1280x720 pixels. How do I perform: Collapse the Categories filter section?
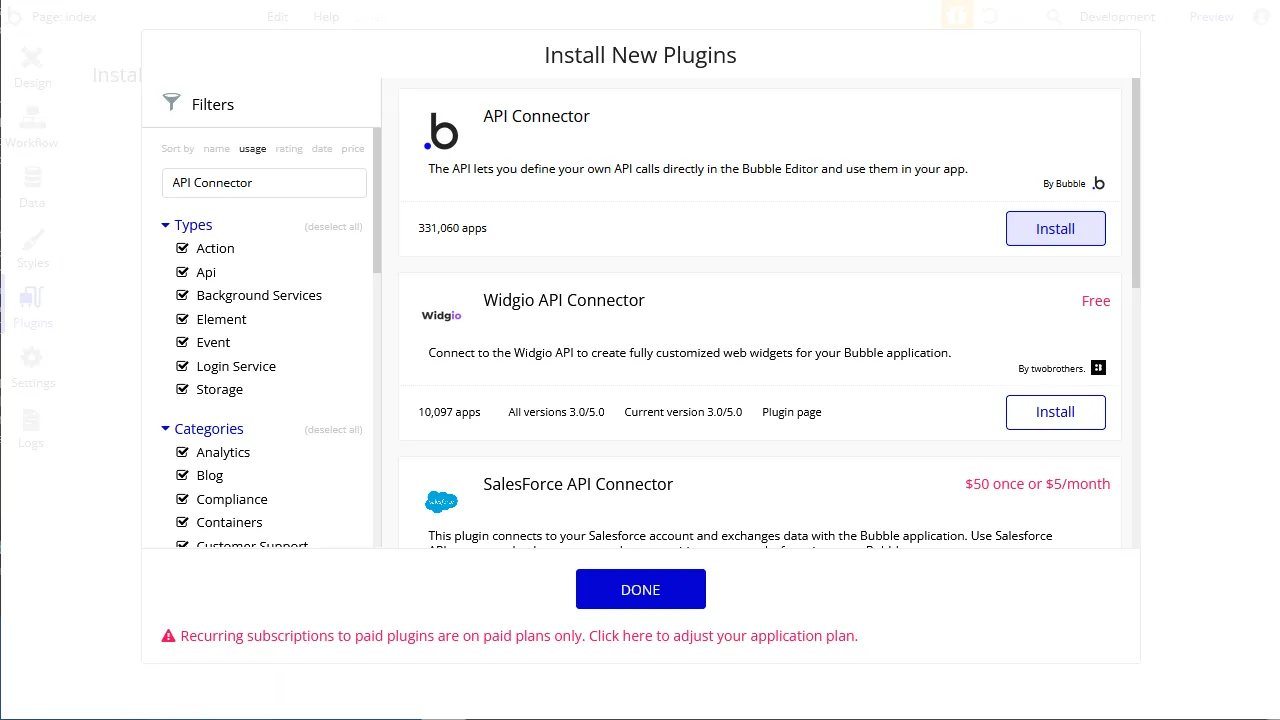[165, 428]
